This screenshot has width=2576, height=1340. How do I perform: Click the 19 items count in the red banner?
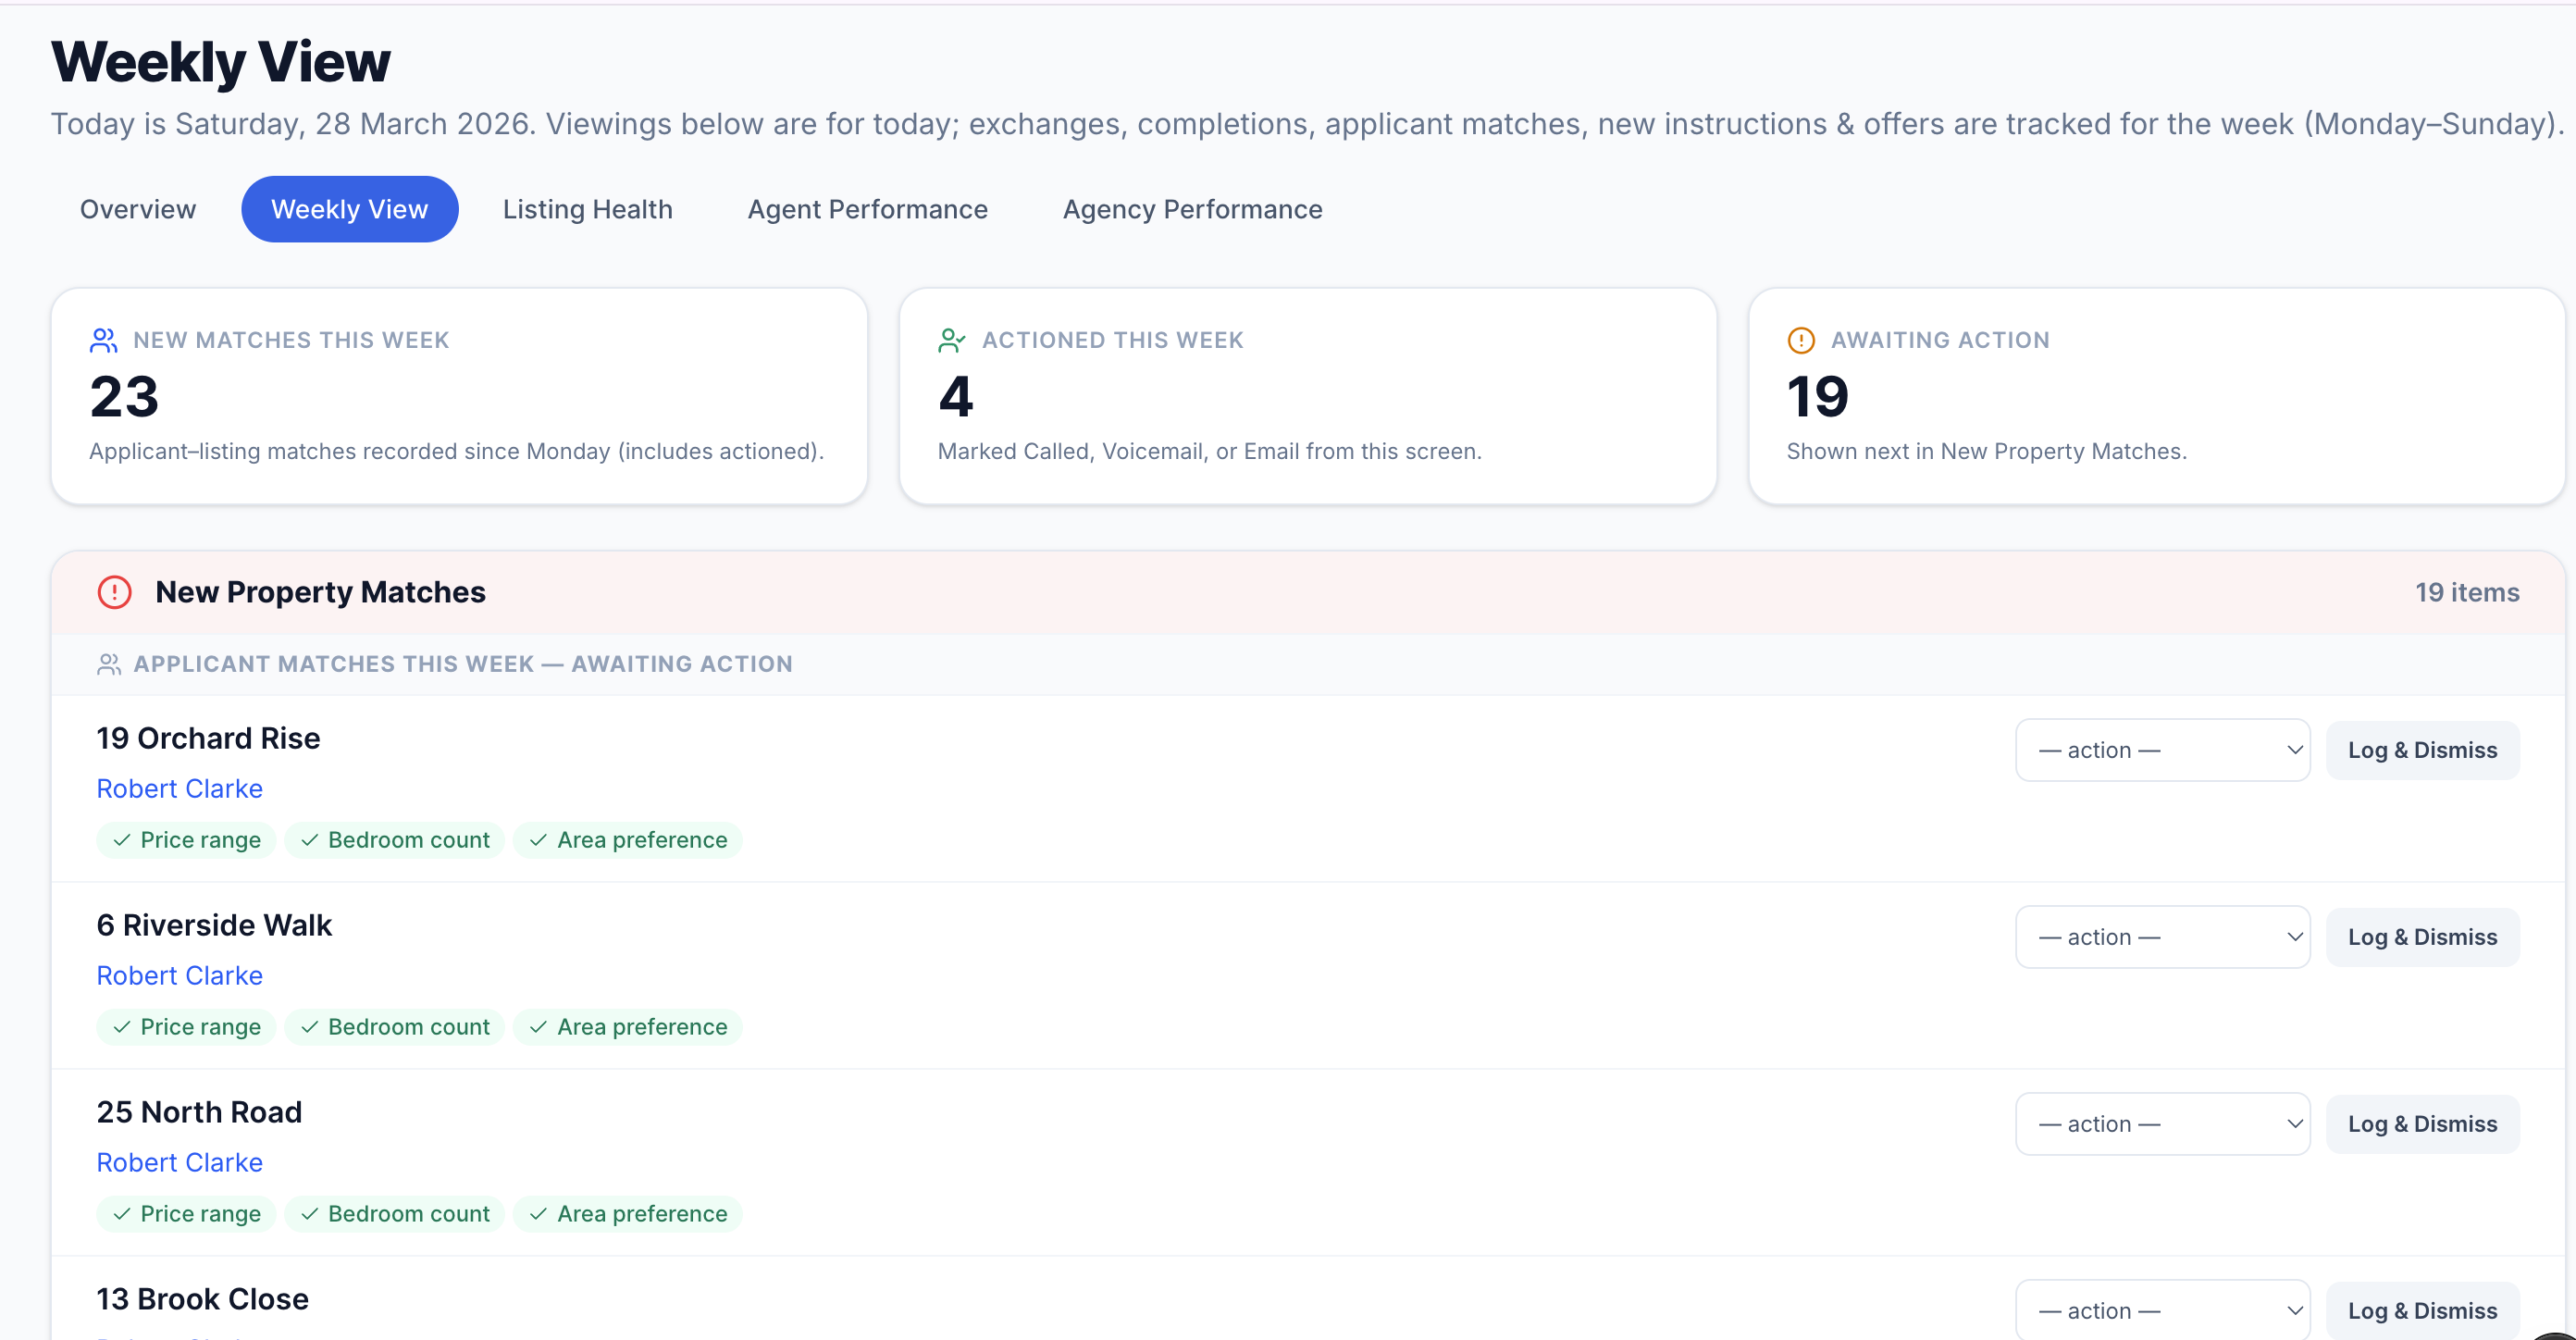[x=2466, y=592]
